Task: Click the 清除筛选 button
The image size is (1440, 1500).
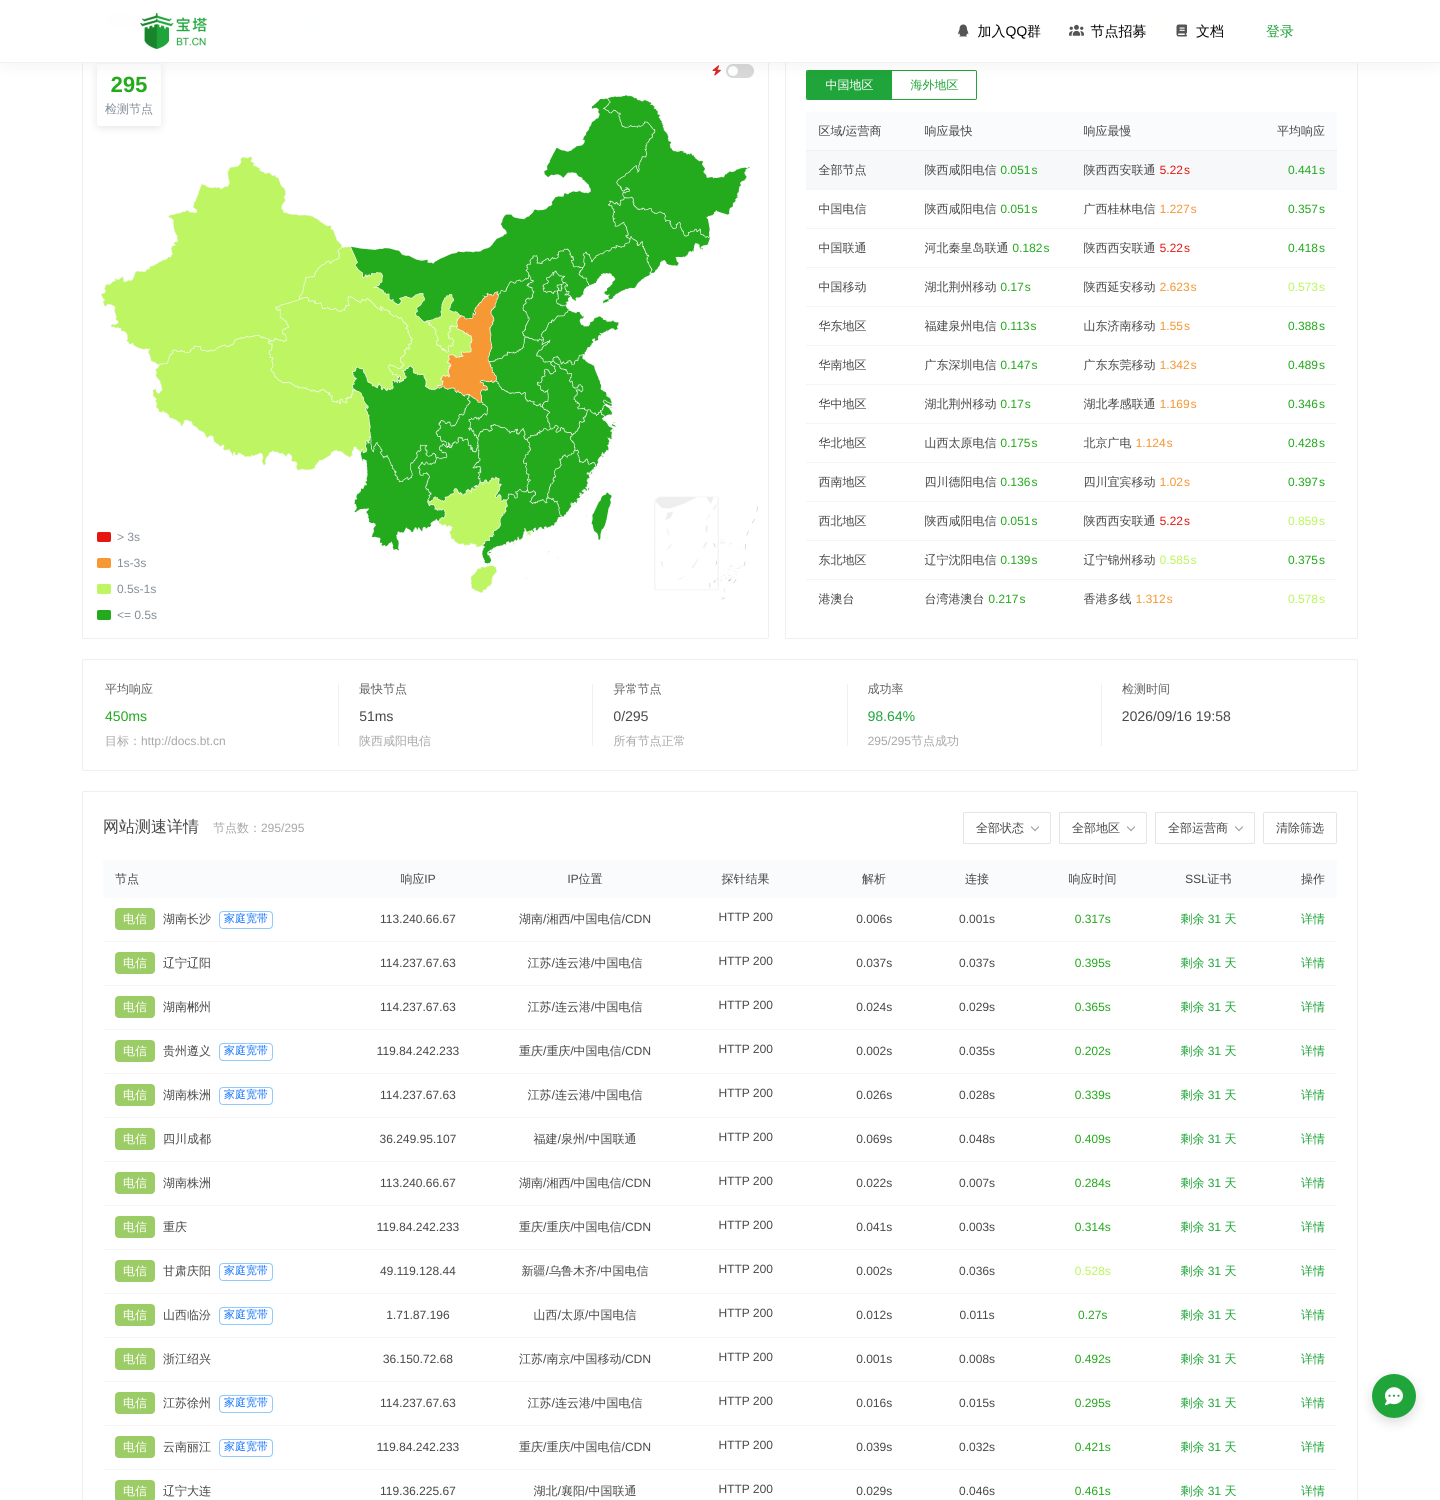Action: click(1300, 828)
